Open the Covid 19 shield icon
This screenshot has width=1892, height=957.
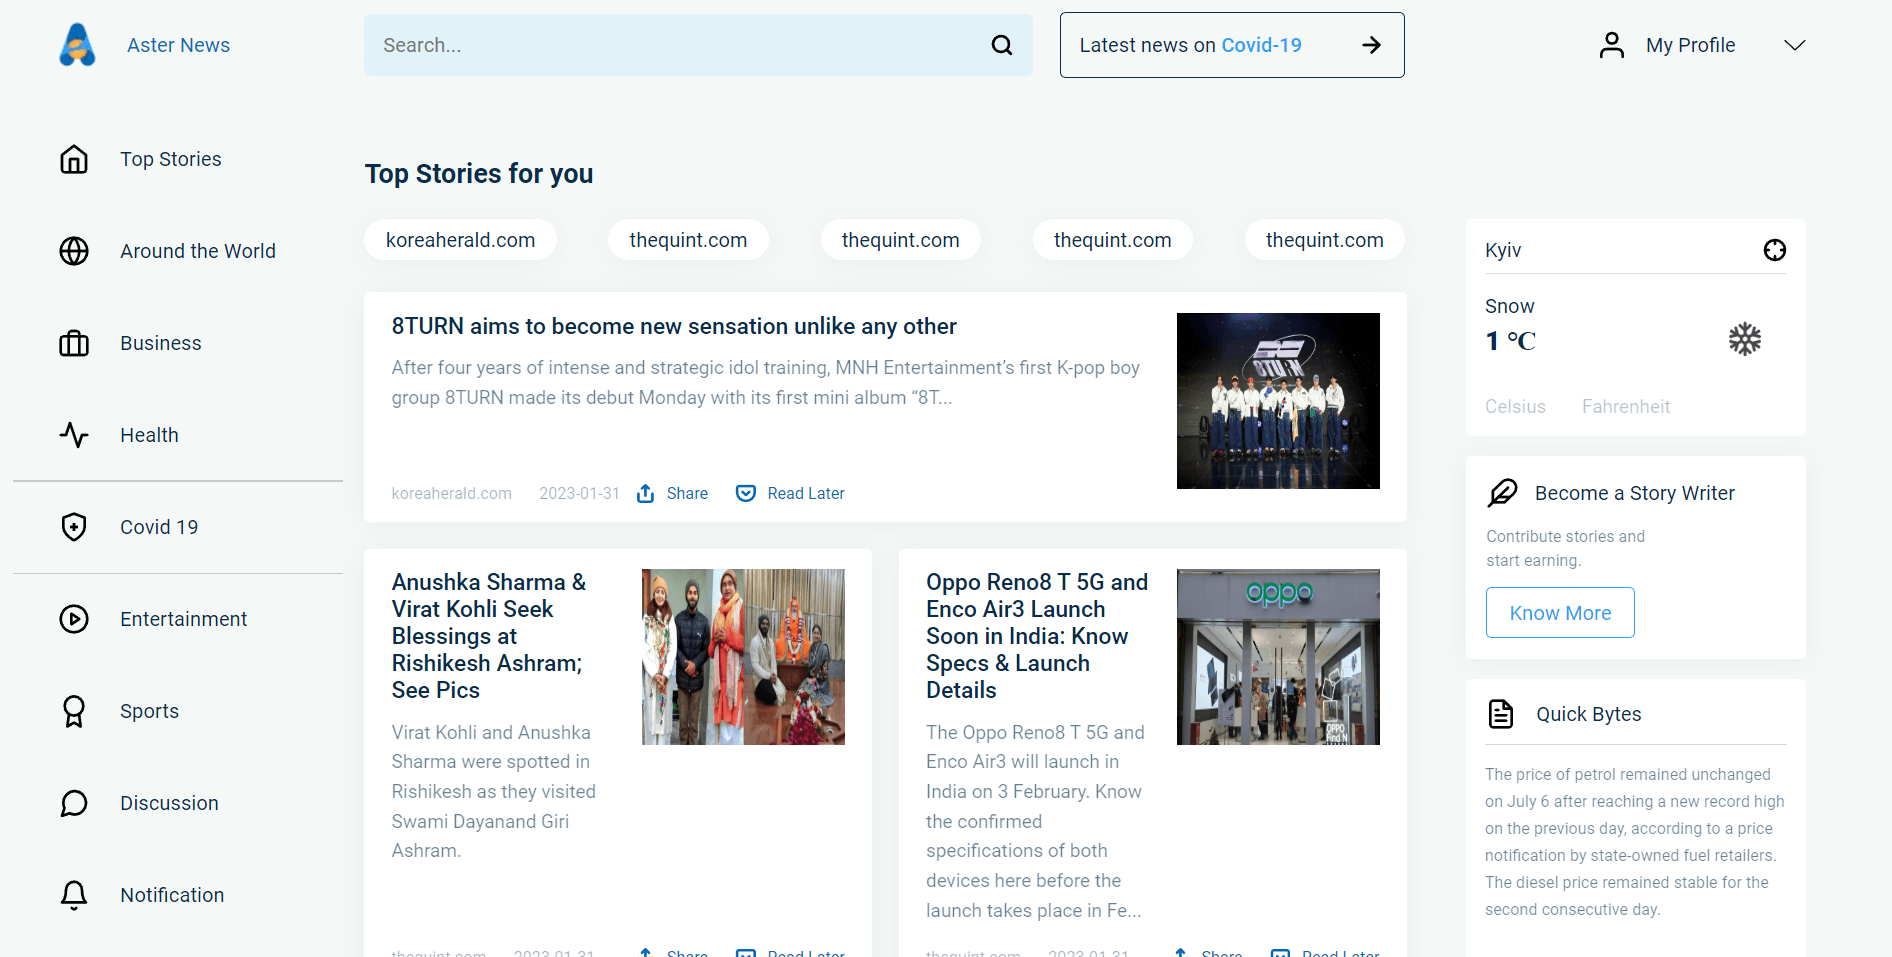pos(74,527)
